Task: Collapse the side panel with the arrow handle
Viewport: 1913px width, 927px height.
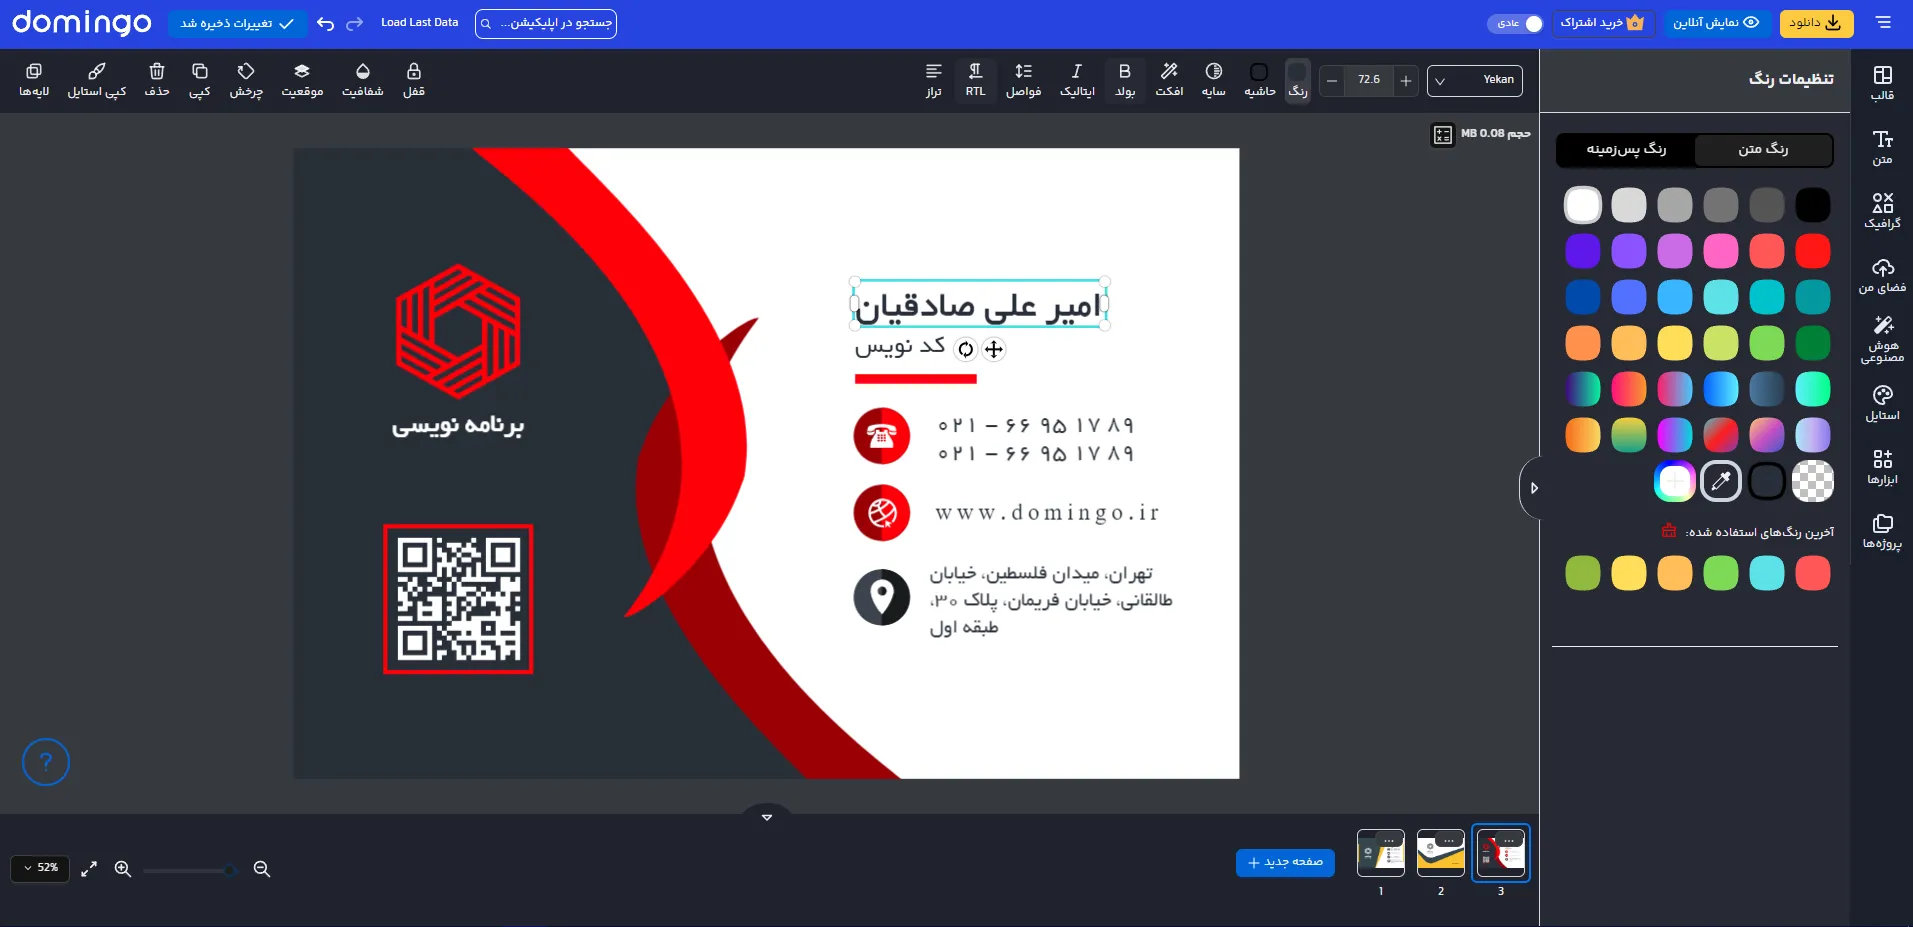Action: coord(1532,488)
